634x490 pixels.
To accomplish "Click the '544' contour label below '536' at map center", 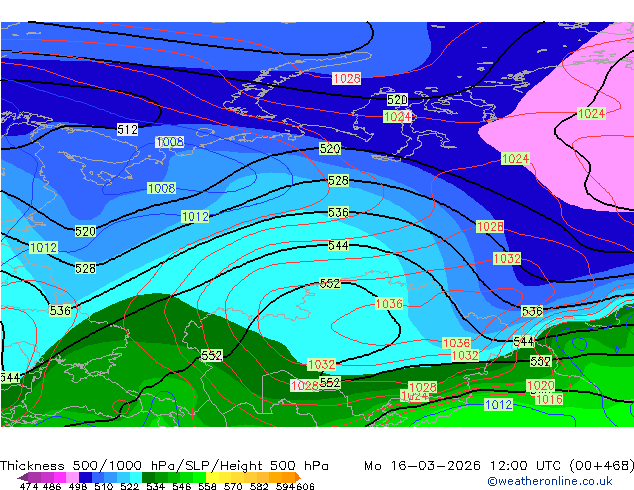I will click(x=338, y=245).
